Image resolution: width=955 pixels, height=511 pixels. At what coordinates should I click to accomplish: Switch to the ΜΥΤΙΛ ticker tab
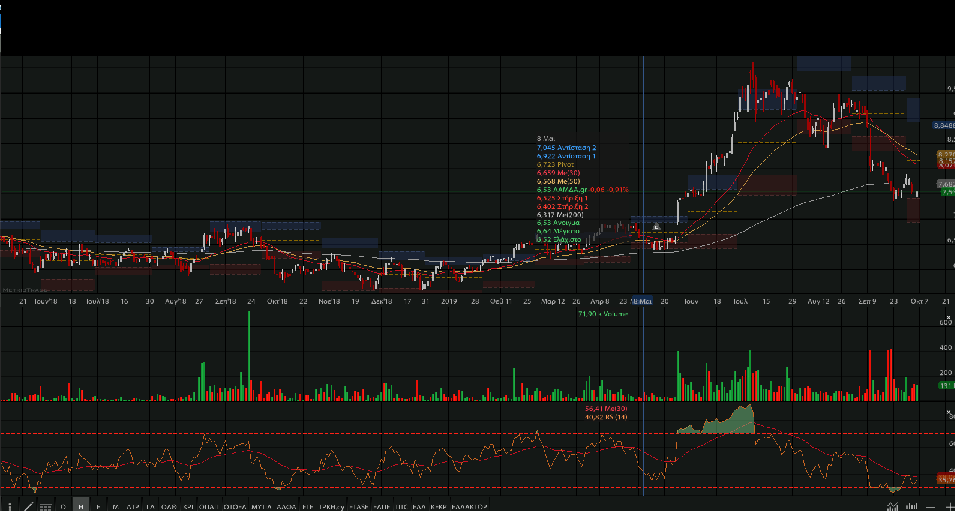(261, 506)
